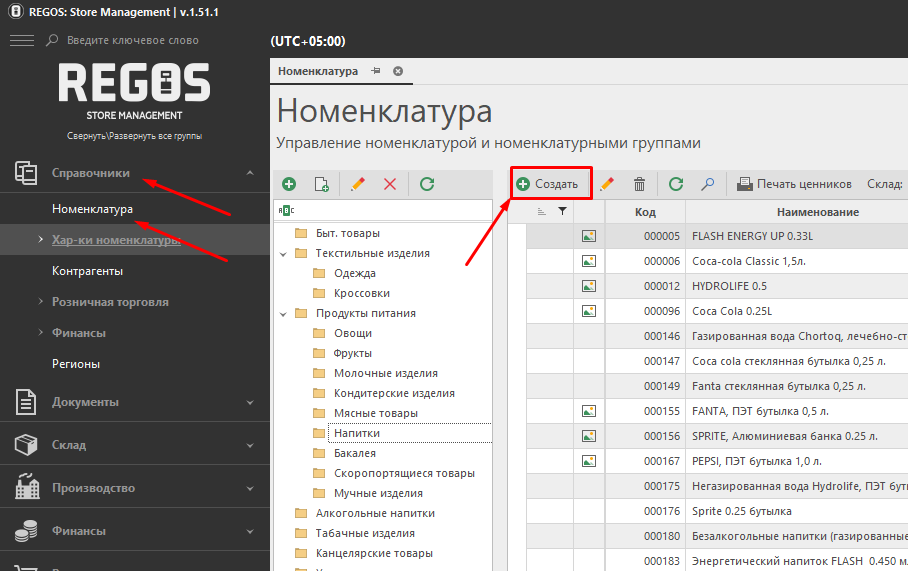
Task: Close the Номенклатура tab
Action: pos(398,71)
